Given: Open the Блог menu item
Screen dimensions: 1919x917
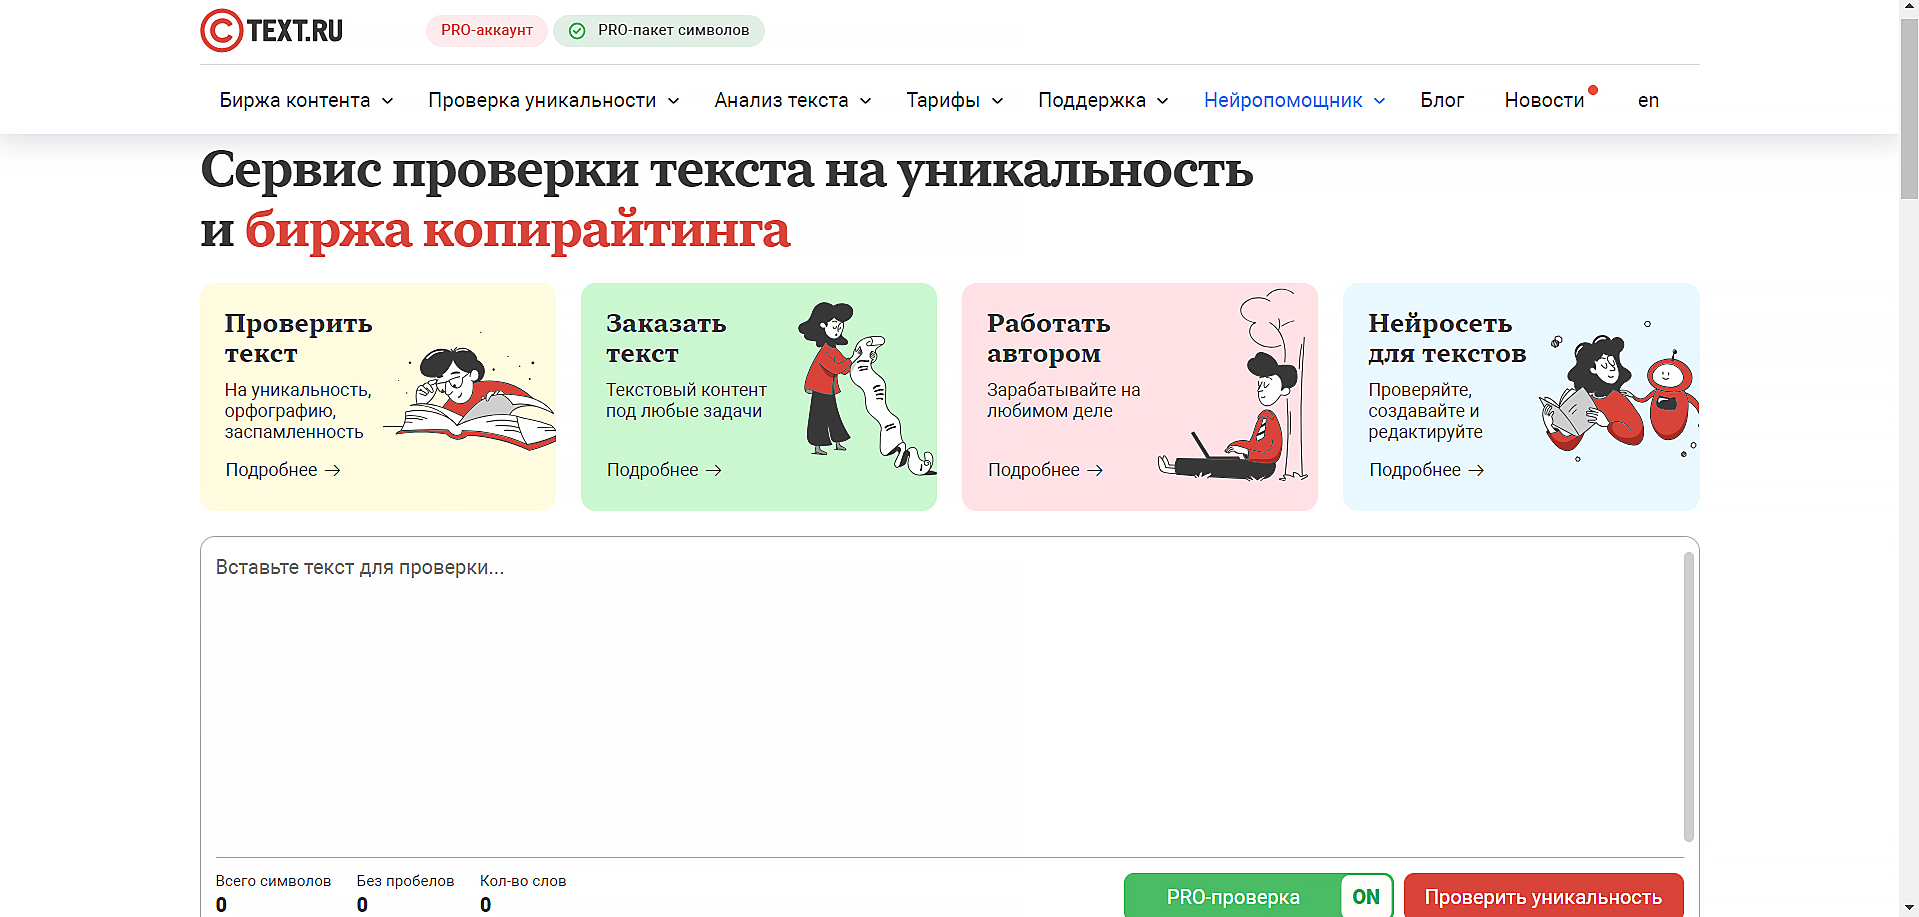Looking at the screenshot, I should 1442,100.
